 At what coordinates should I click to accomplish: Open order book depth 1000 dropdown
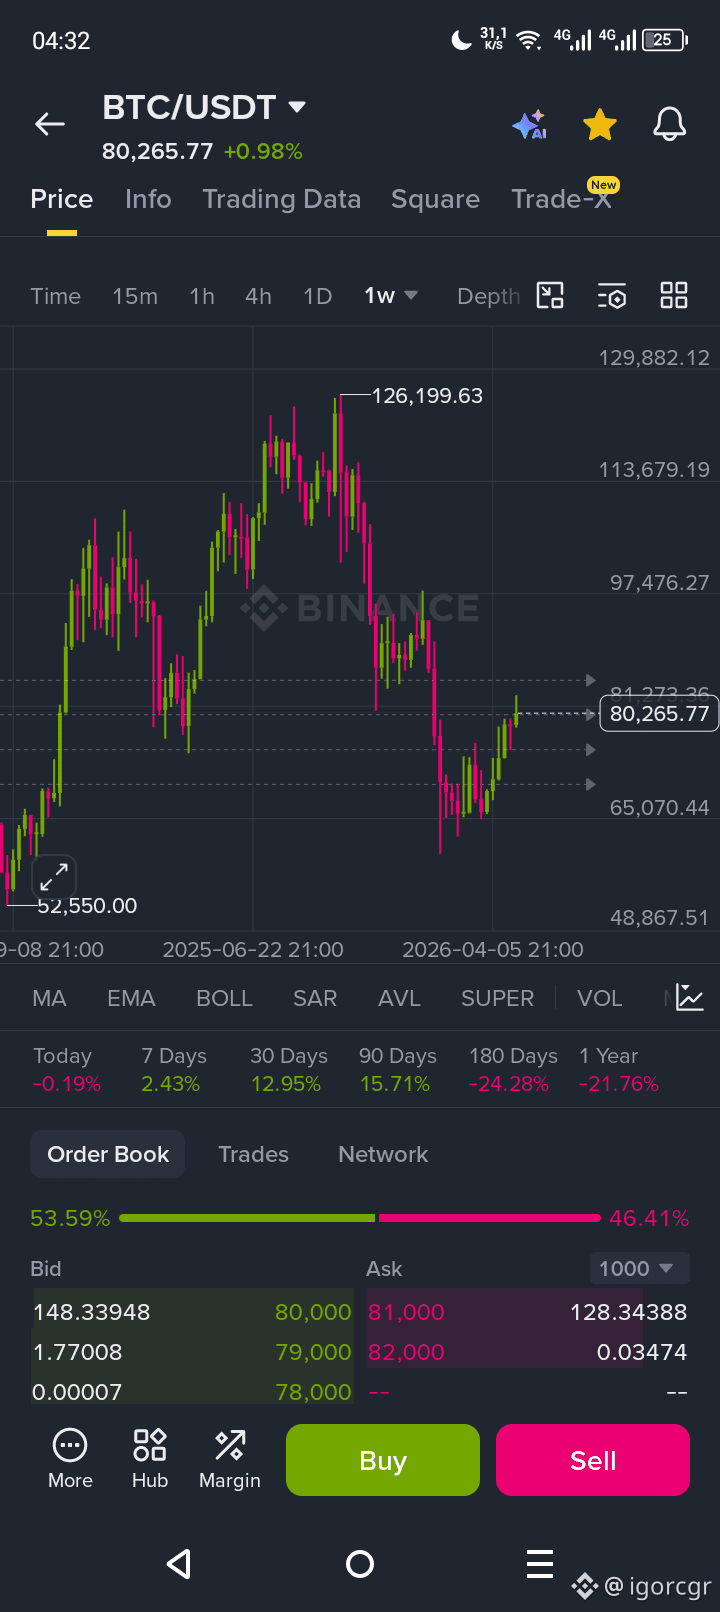(x=638, y=1268)
